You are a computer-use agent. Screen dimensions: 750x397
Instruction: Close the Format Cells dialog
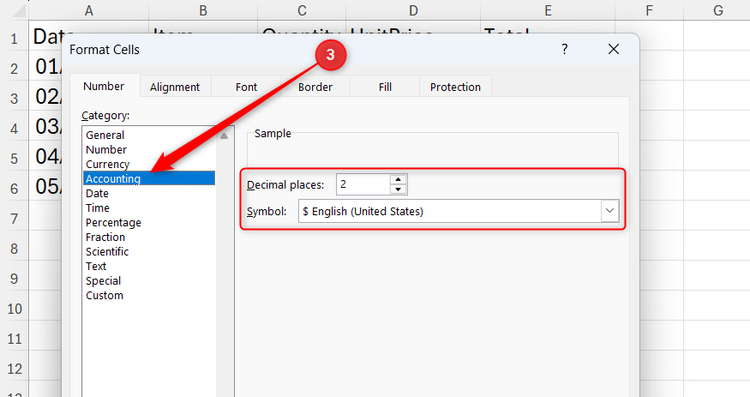(x=614, y=49)
